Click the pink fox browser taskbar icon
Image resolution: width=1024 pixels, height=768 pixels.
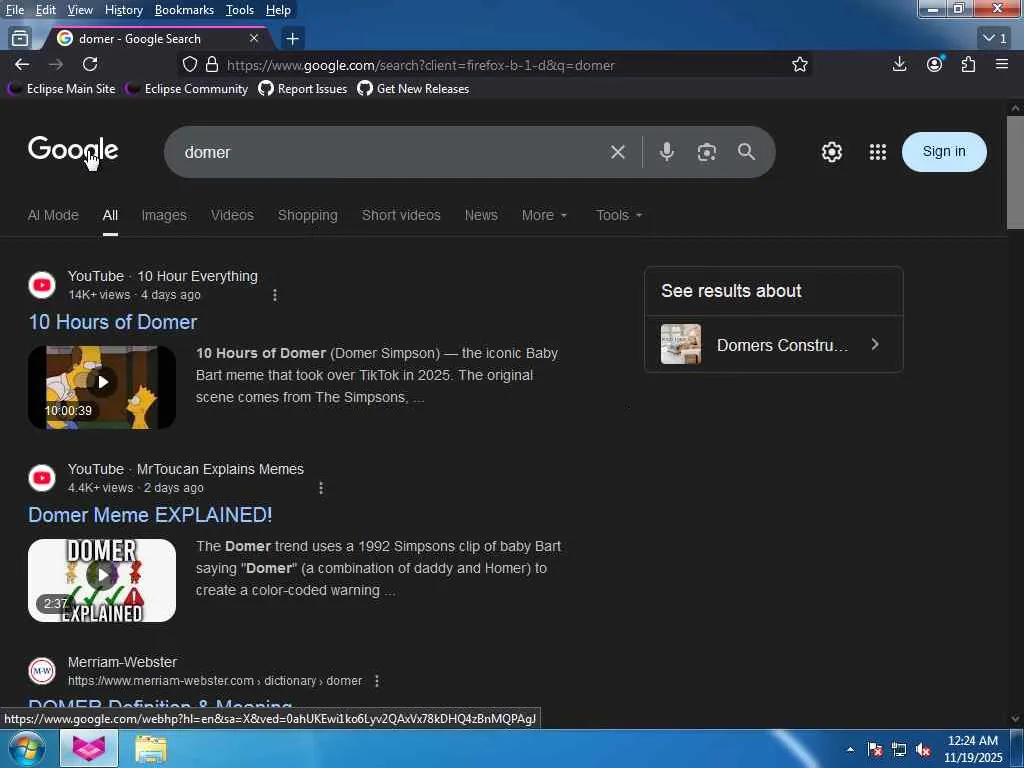point(89,749)
